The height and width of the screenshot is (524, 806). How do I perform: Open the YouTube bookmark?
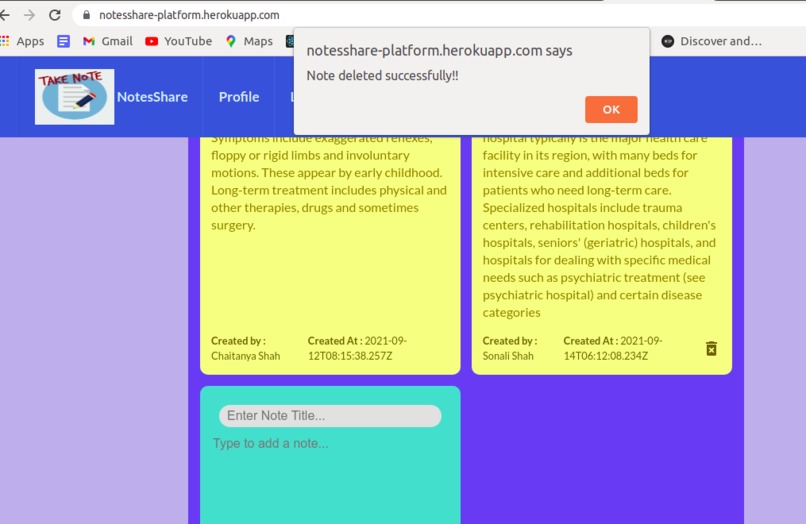tap(178, 41)
